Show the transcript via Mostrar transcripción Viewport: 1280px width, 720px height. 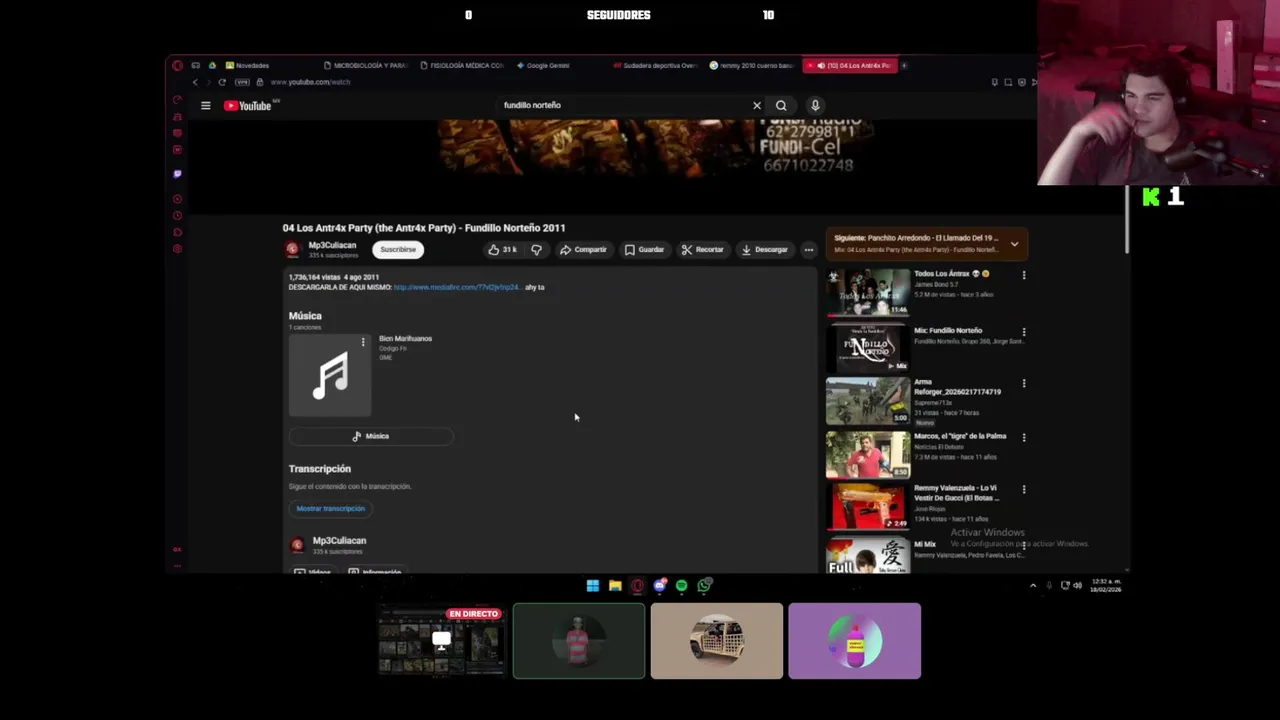331,508
